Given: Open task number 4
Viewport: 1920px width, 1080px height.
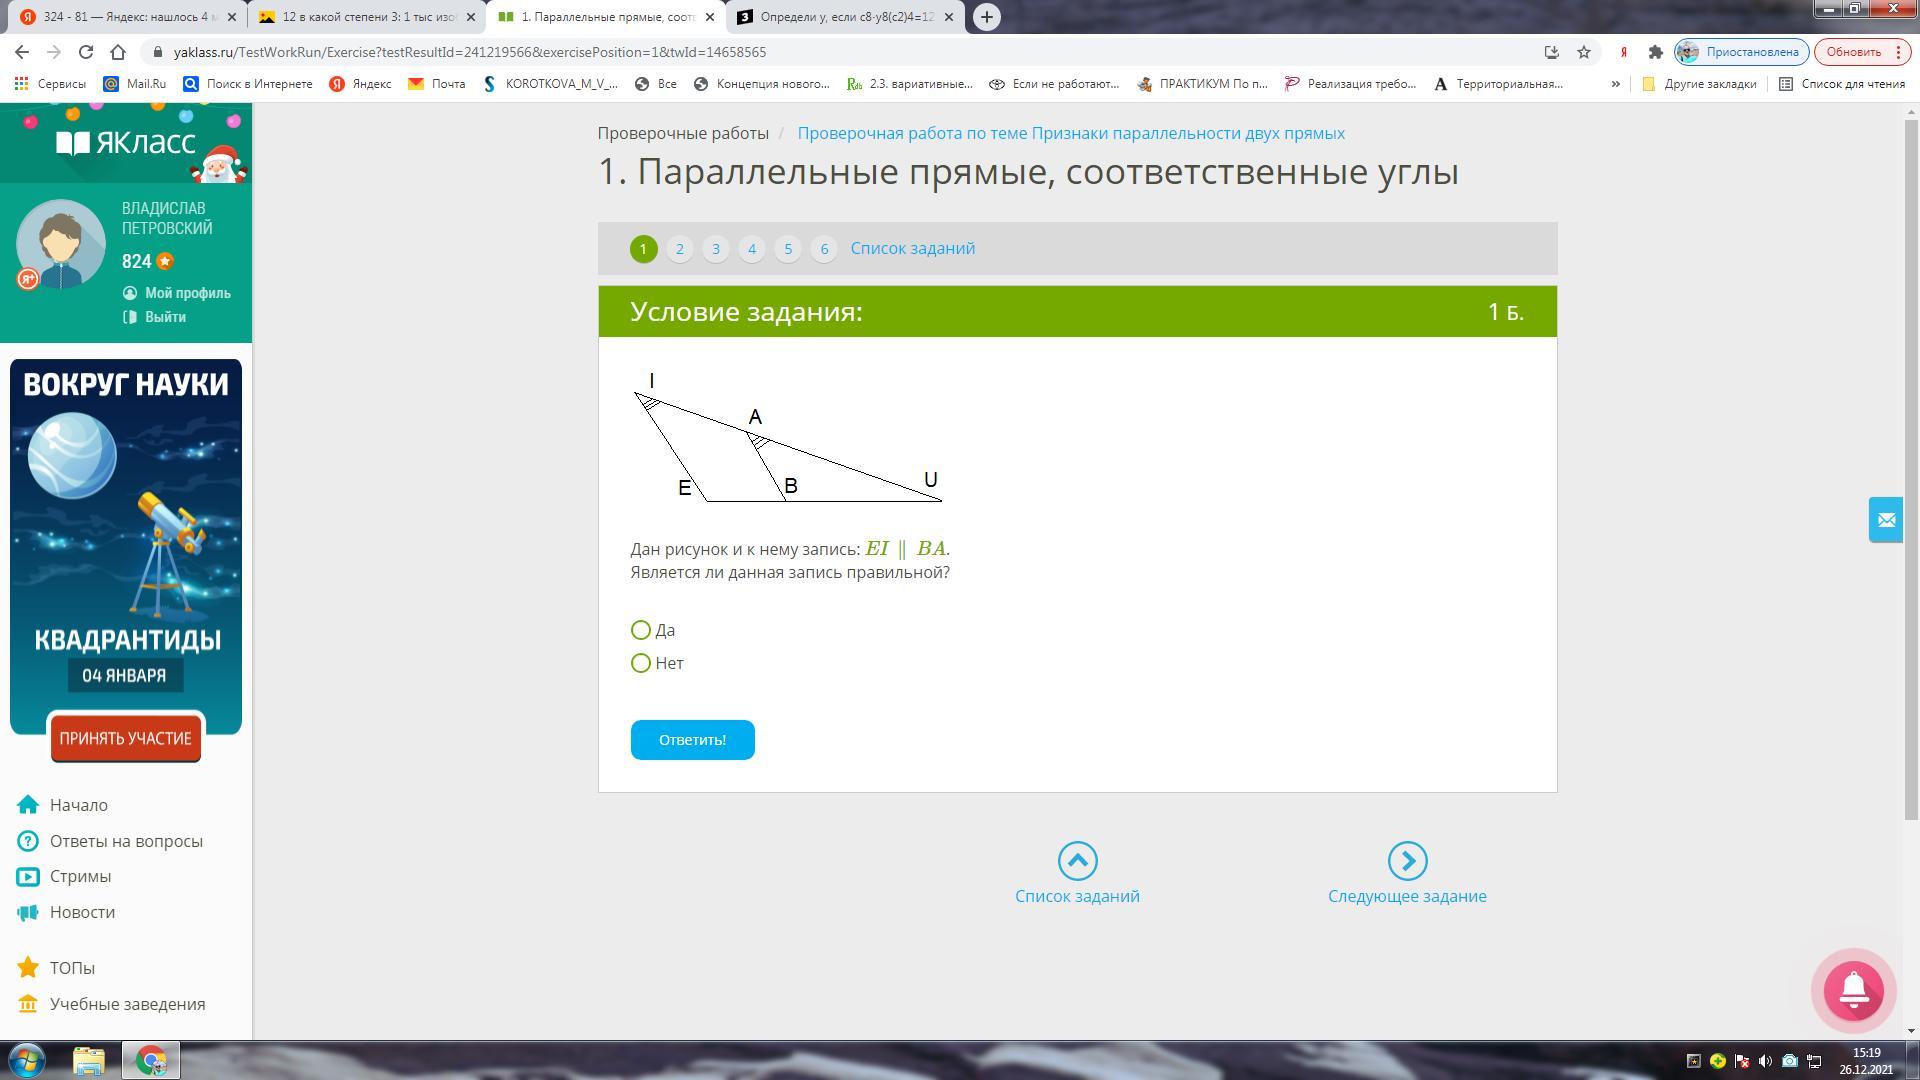Looking at the screenshot, I should tap(752, 249).
